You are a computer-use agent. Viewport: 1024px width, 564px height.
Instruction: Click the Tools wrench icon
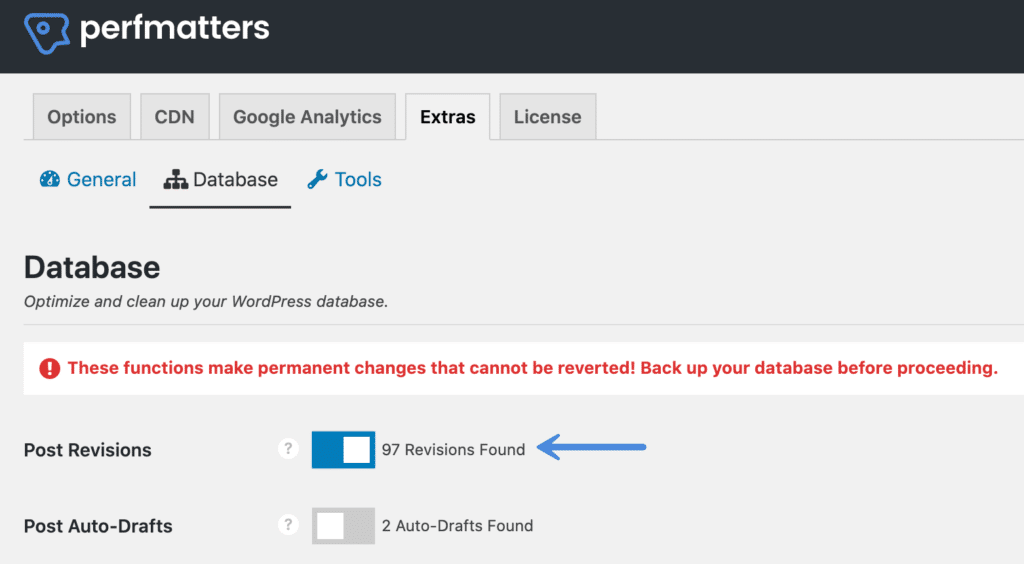click(317, 179)
